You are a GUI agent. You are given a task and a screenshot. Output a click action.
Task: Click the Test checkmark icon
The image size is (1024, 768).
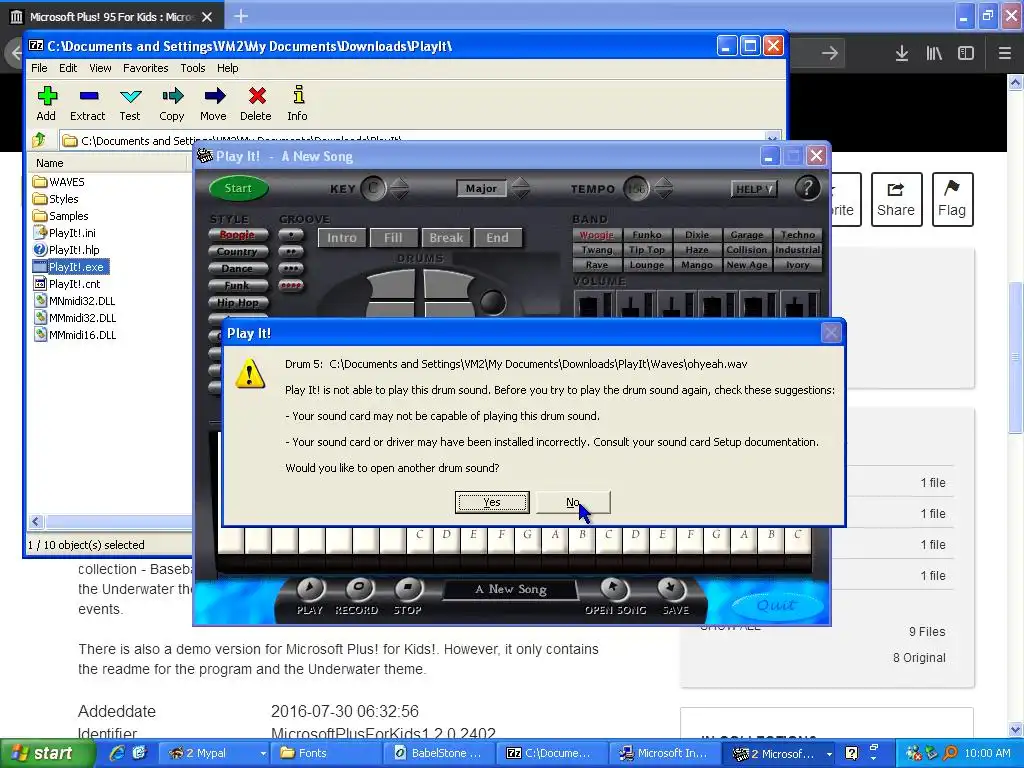coord(130,97)
